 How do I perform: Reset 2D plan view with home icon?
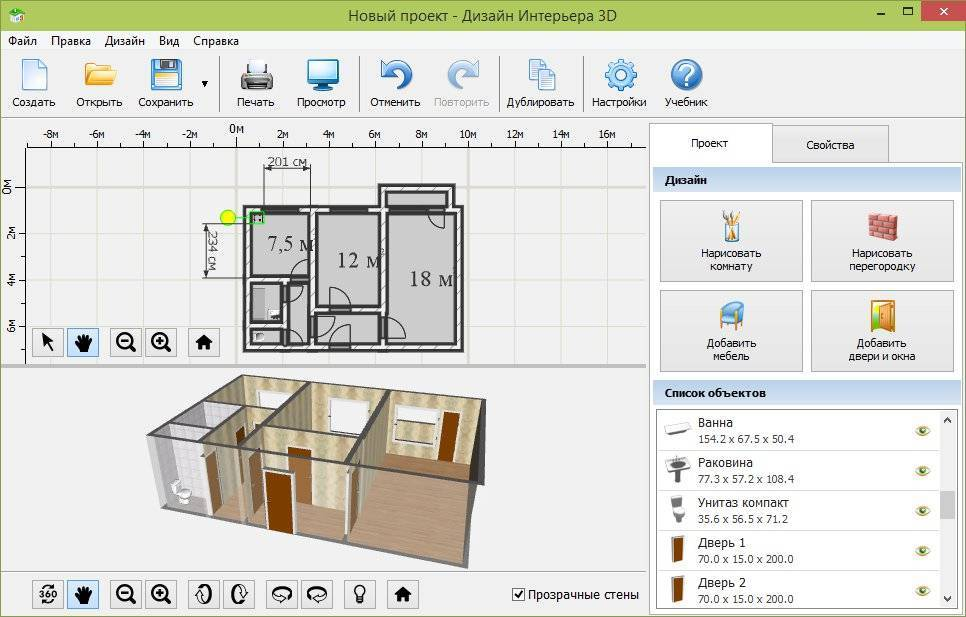coord(204,342)
